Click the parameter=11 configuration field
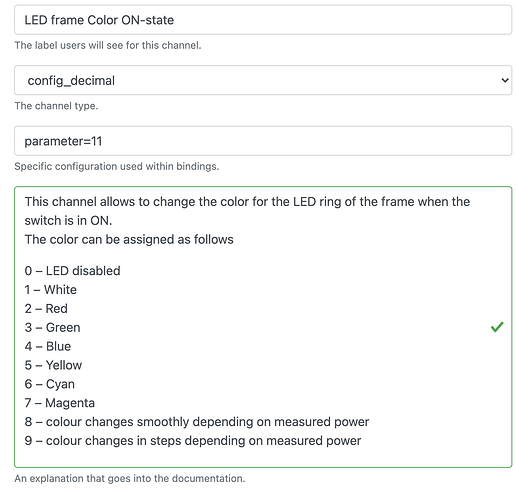This screenshot has width=516, height=500. click(x=263, y=141)
